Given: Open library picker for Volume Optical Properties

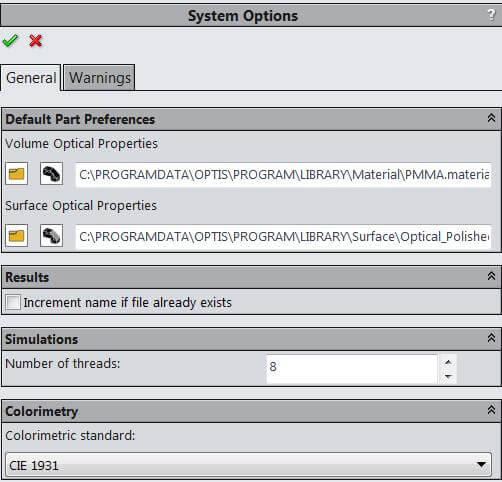Looking at the screenshot, I should (51, 174).
